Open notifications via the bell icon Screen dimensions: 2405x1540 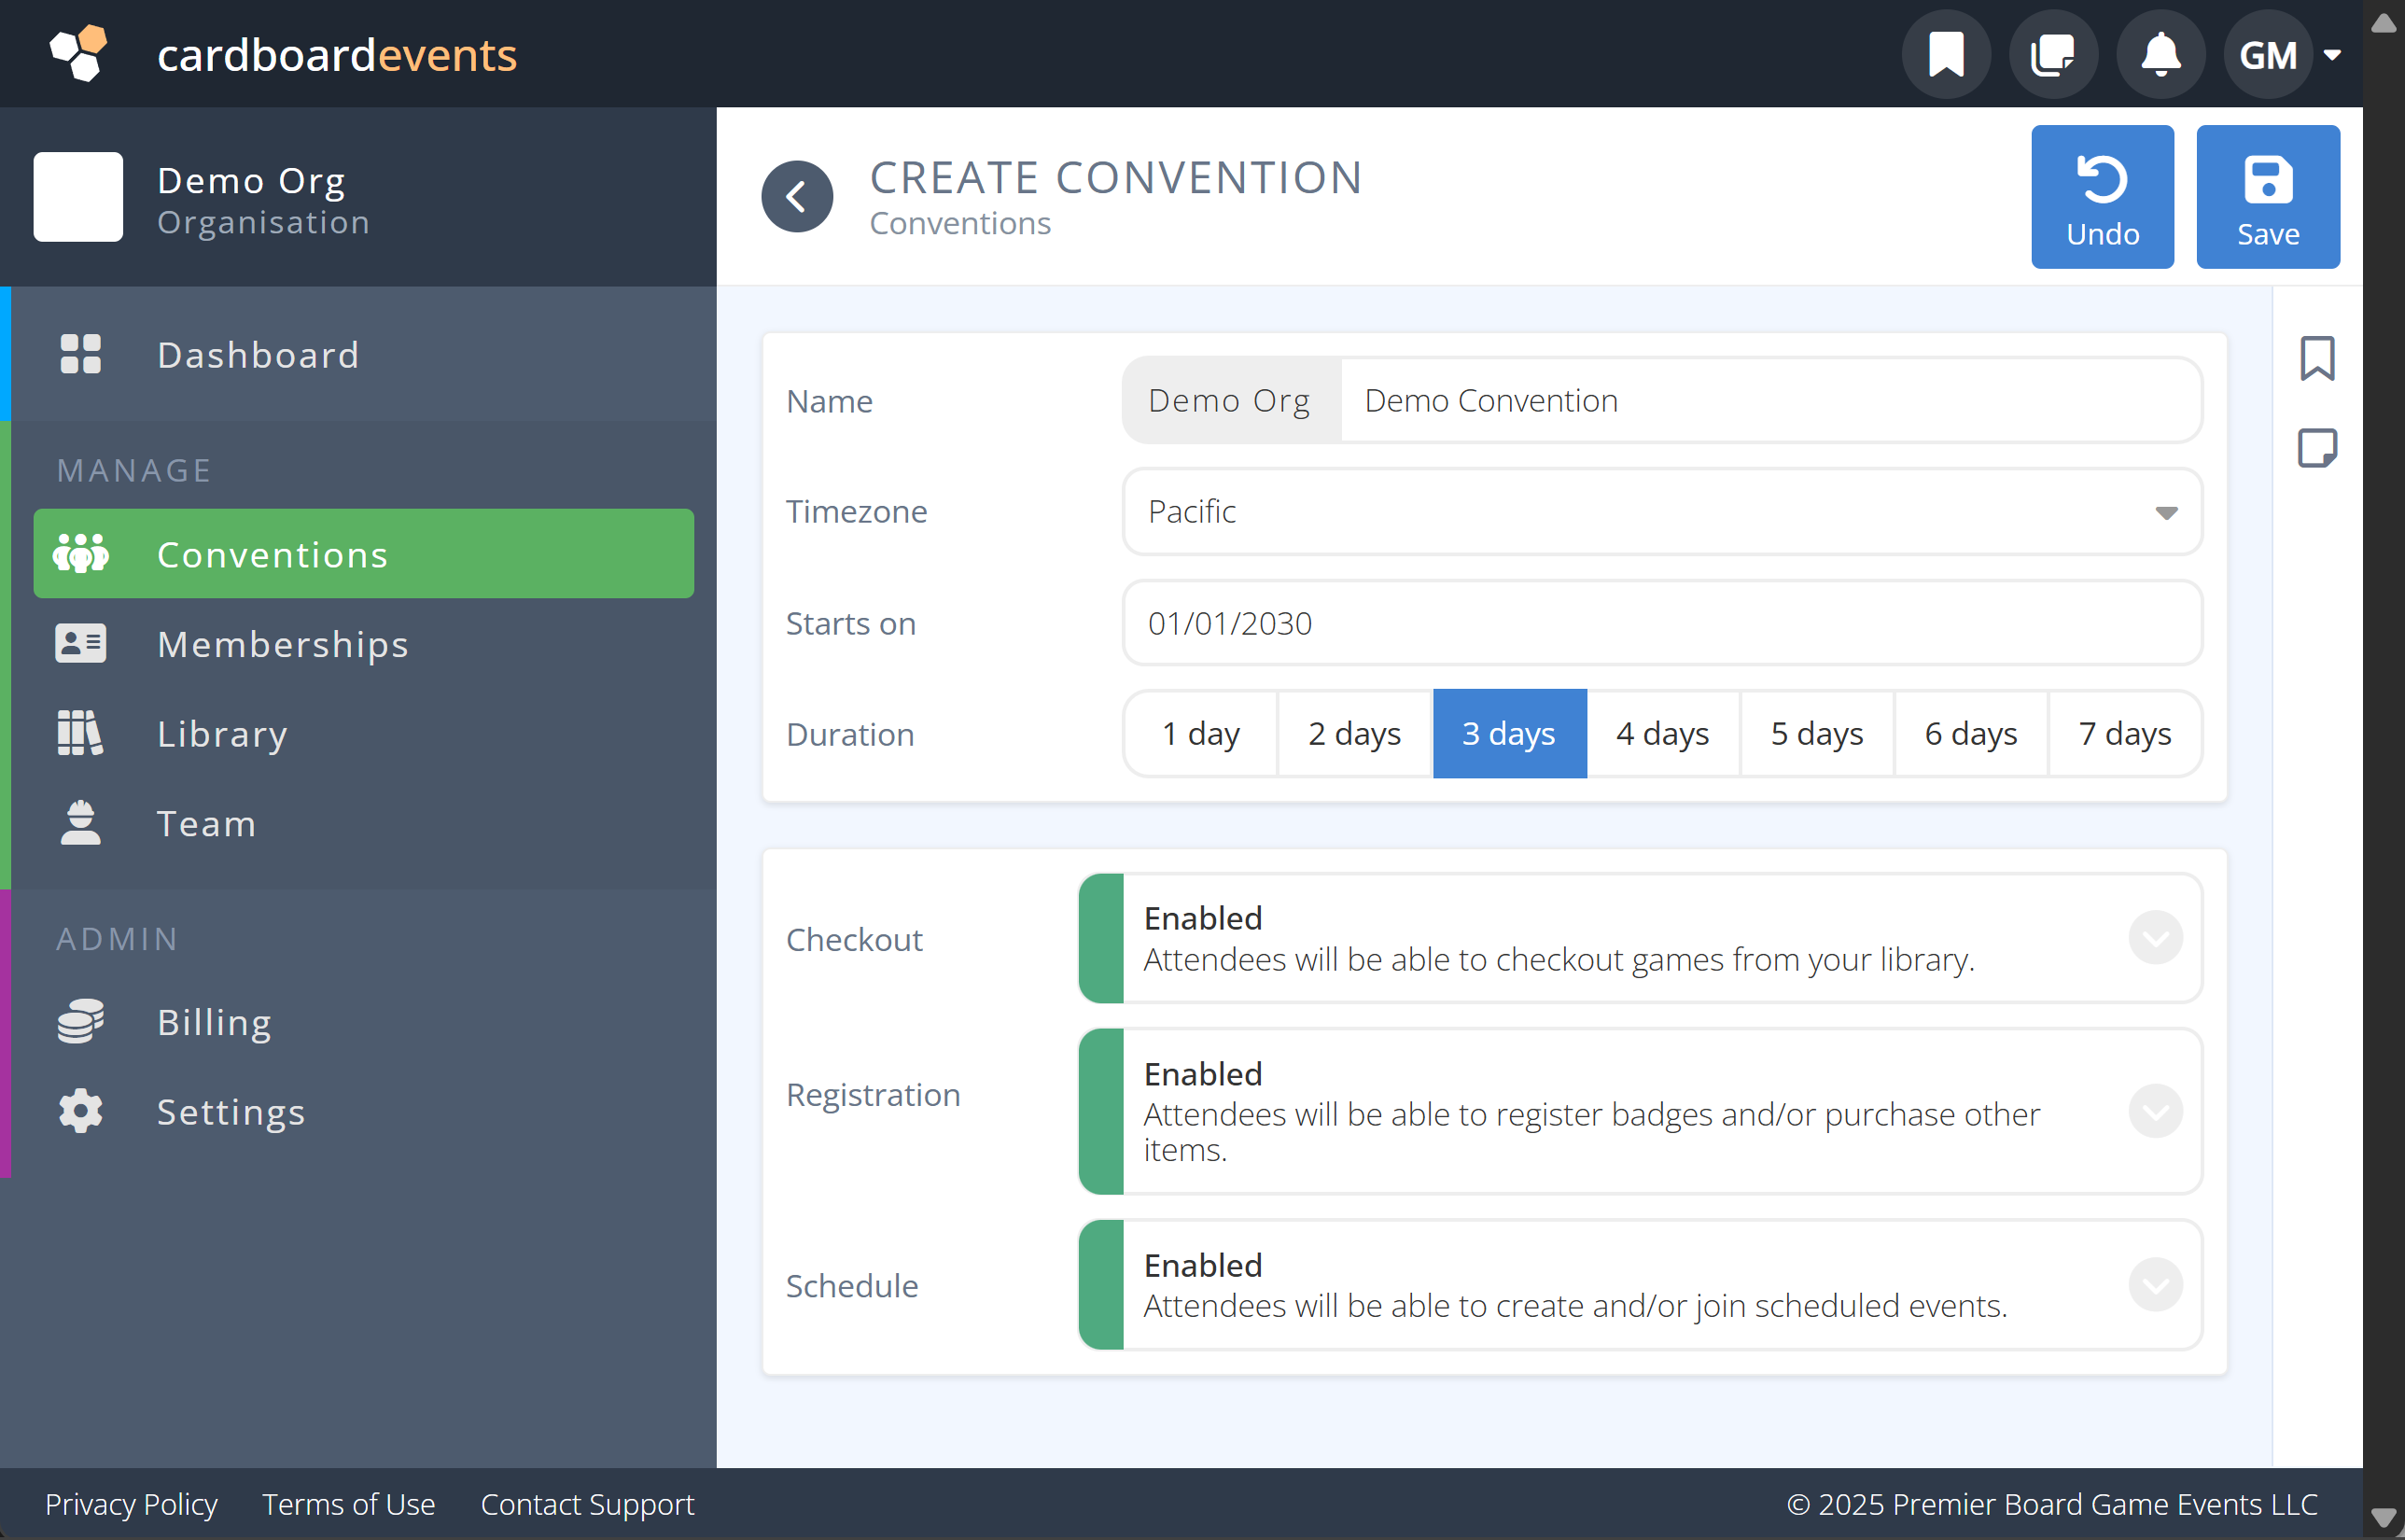pos(2160,54)
